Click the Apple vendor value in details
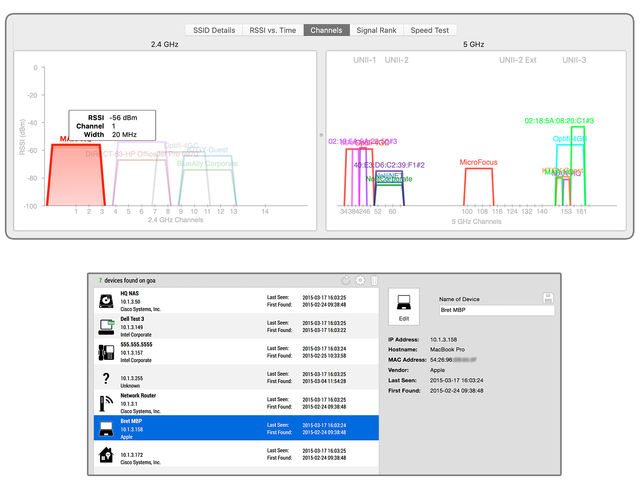The width and height of the screenshot is (640, 480). [x=437, y=370]
